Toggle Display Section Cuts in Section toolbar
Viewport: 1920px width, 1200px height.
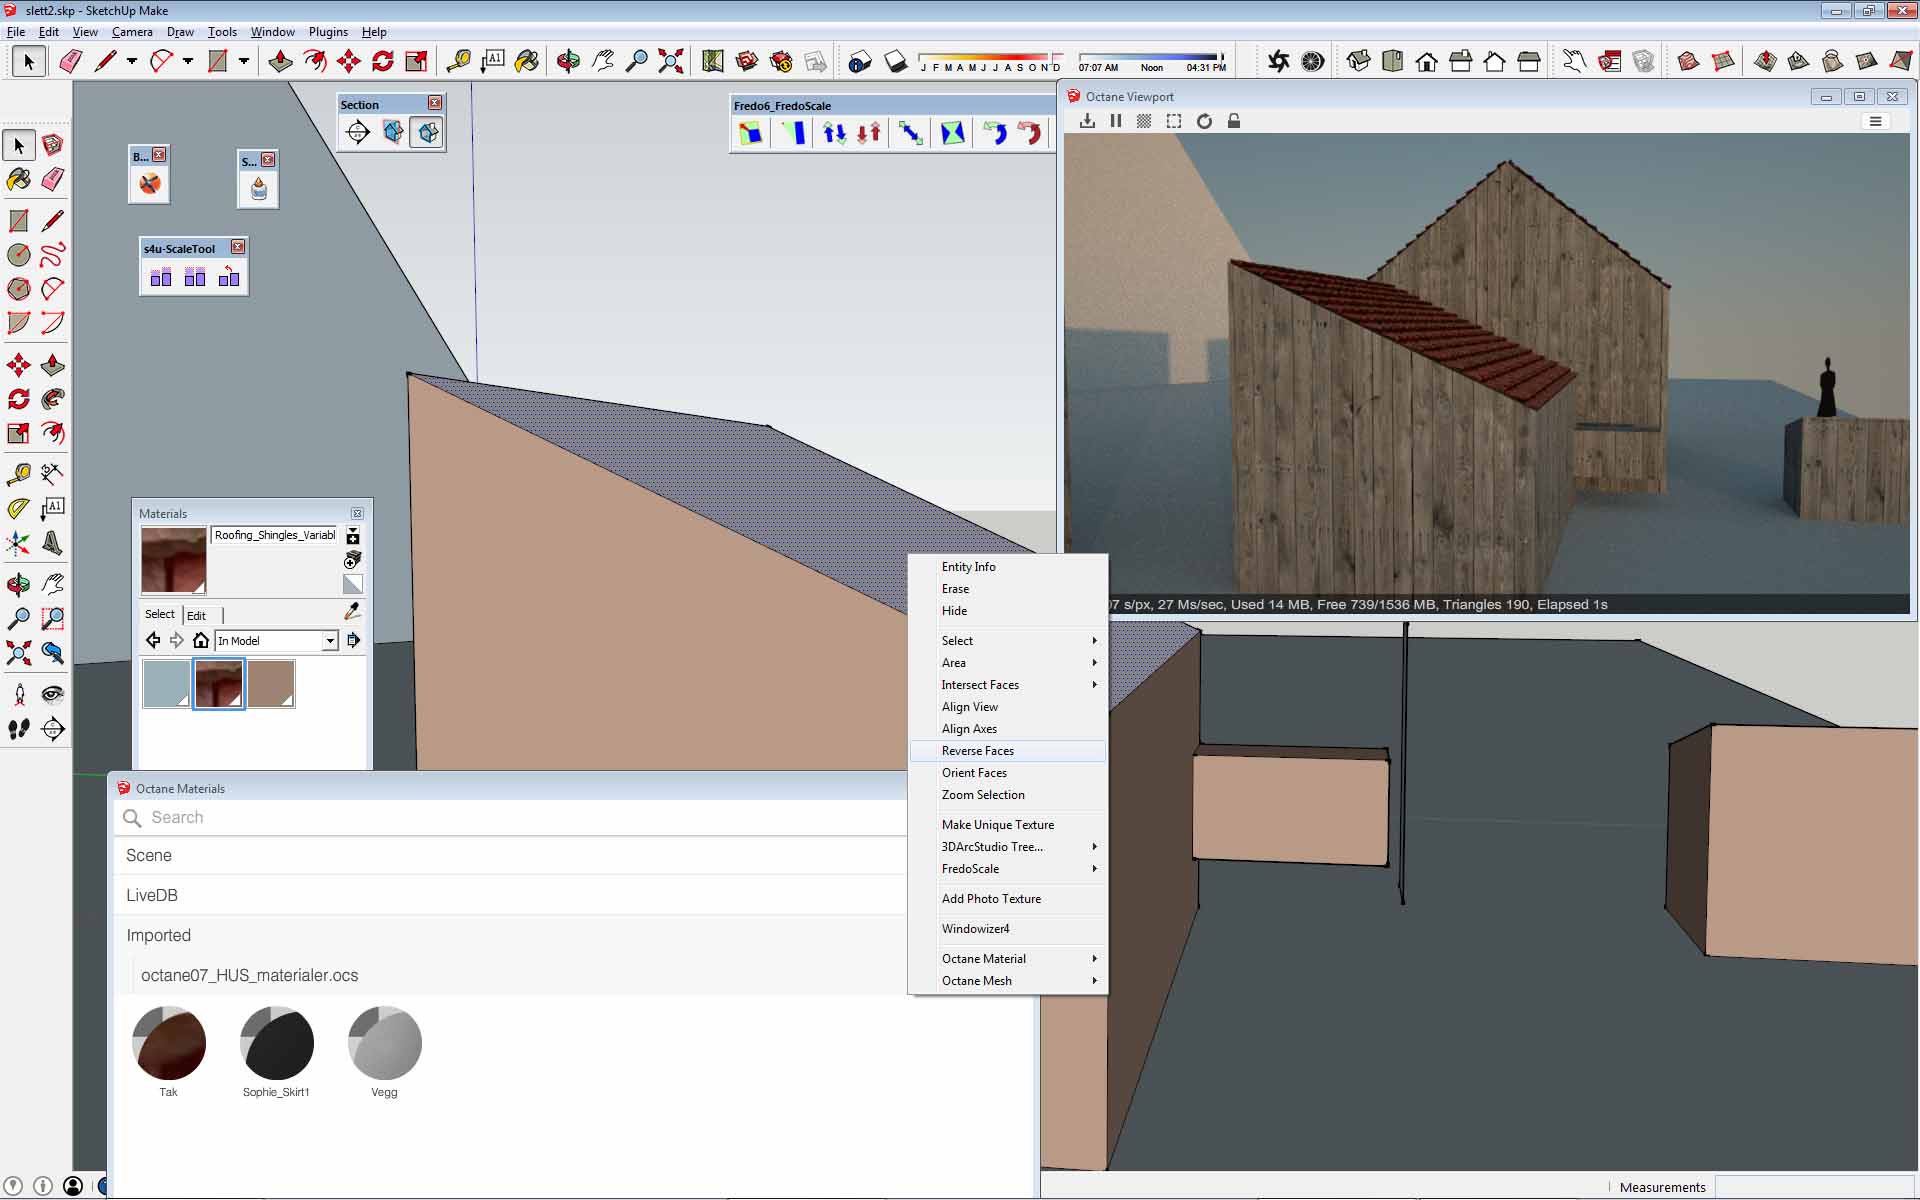click(x=428, y=132)
